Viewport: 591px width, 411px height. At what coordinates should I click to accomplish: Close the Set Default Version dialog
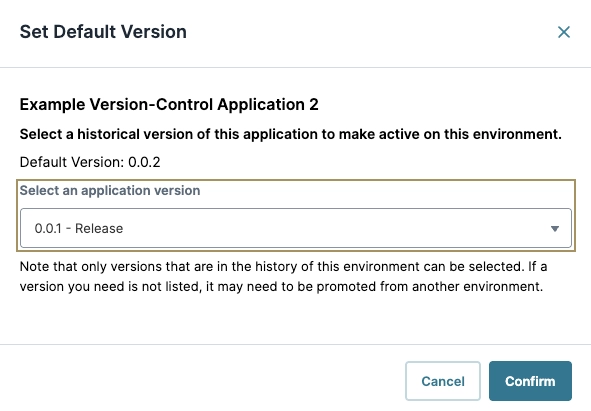coord(563,32)
